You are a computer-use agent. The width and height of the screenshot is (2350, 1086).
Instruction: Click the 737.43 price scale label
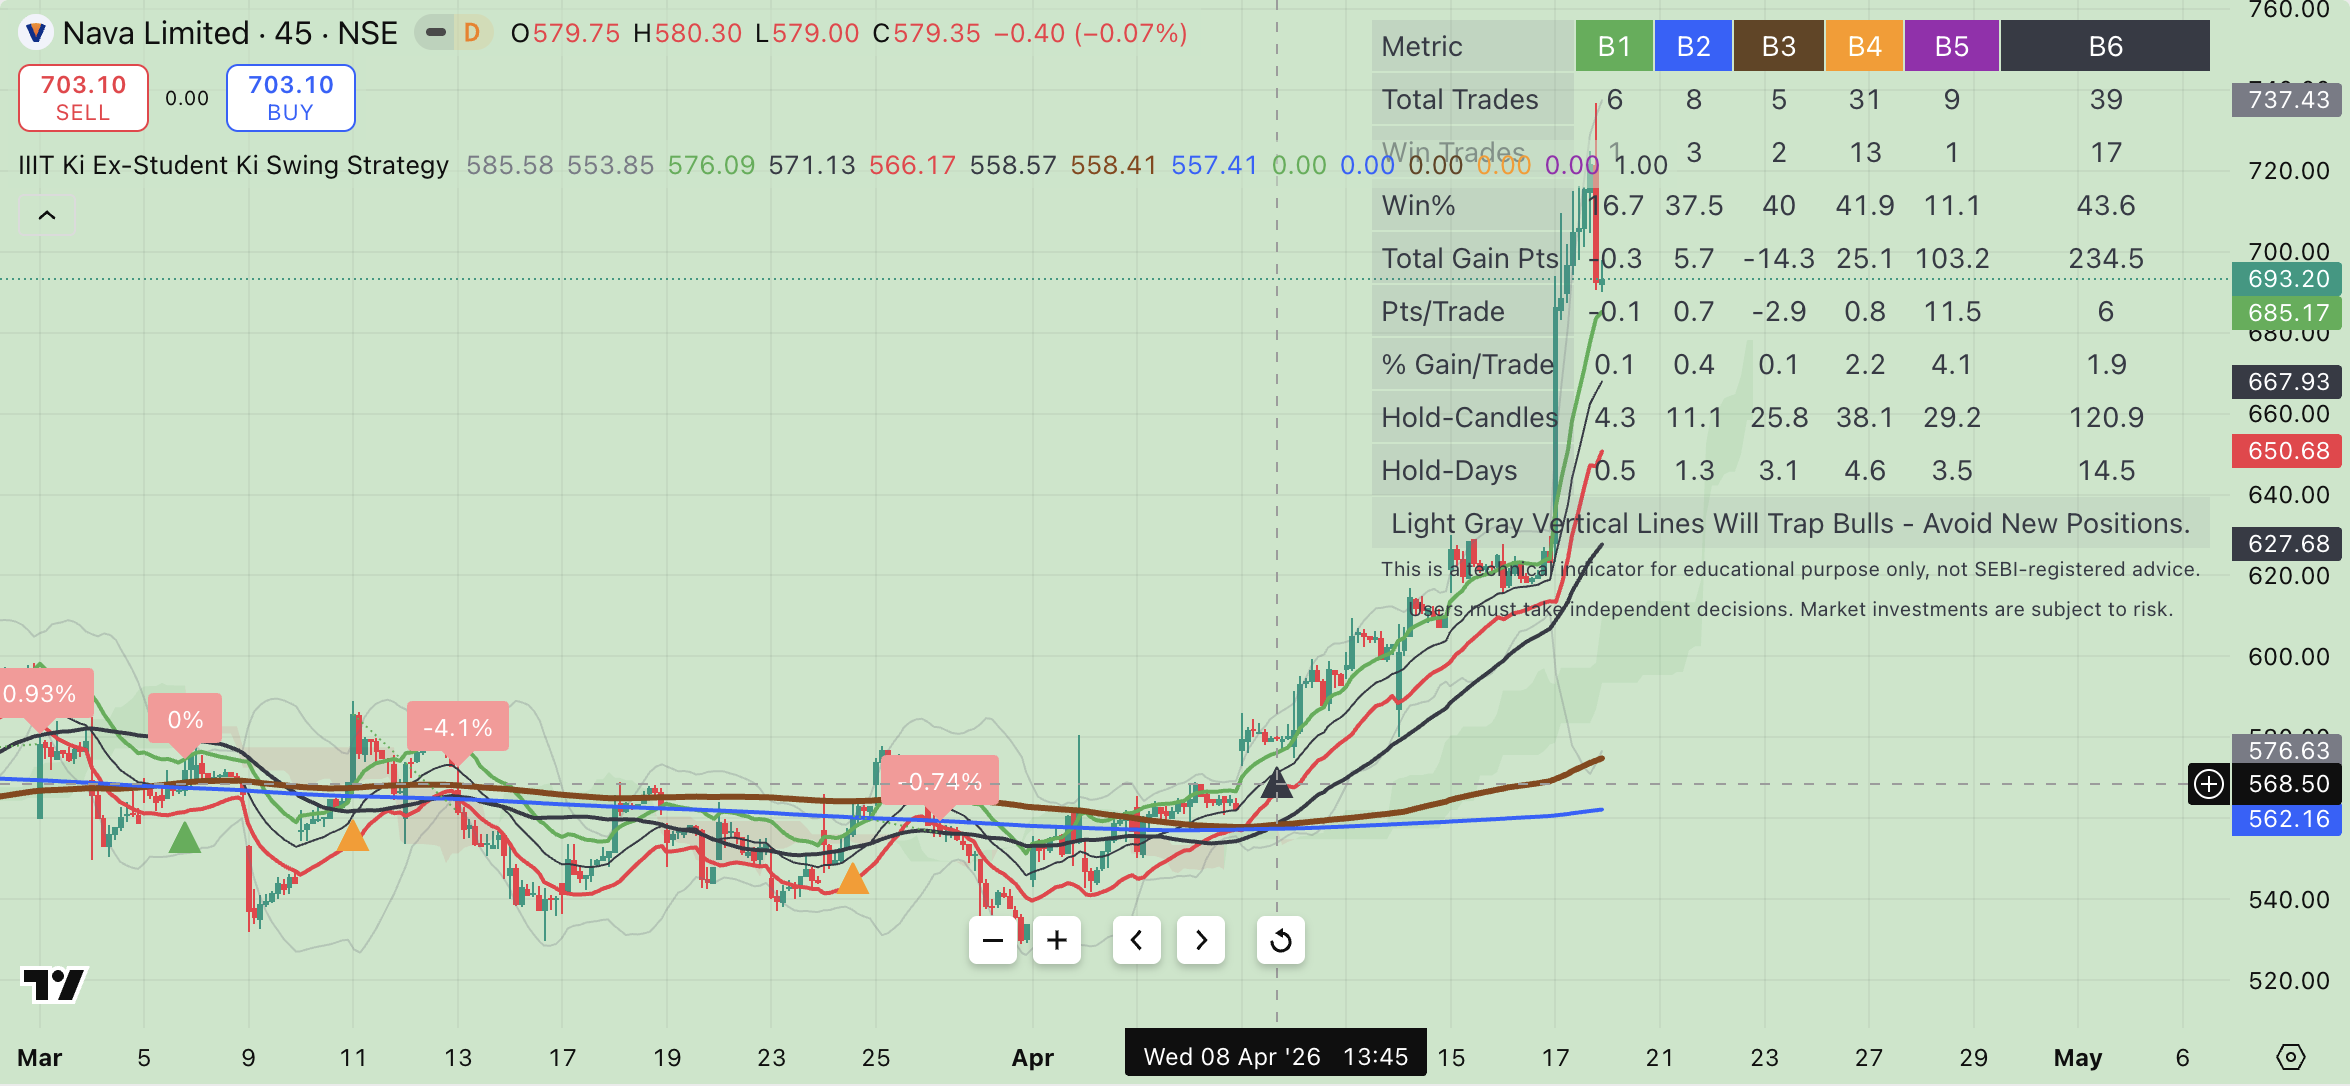(x=2289, y=99)
